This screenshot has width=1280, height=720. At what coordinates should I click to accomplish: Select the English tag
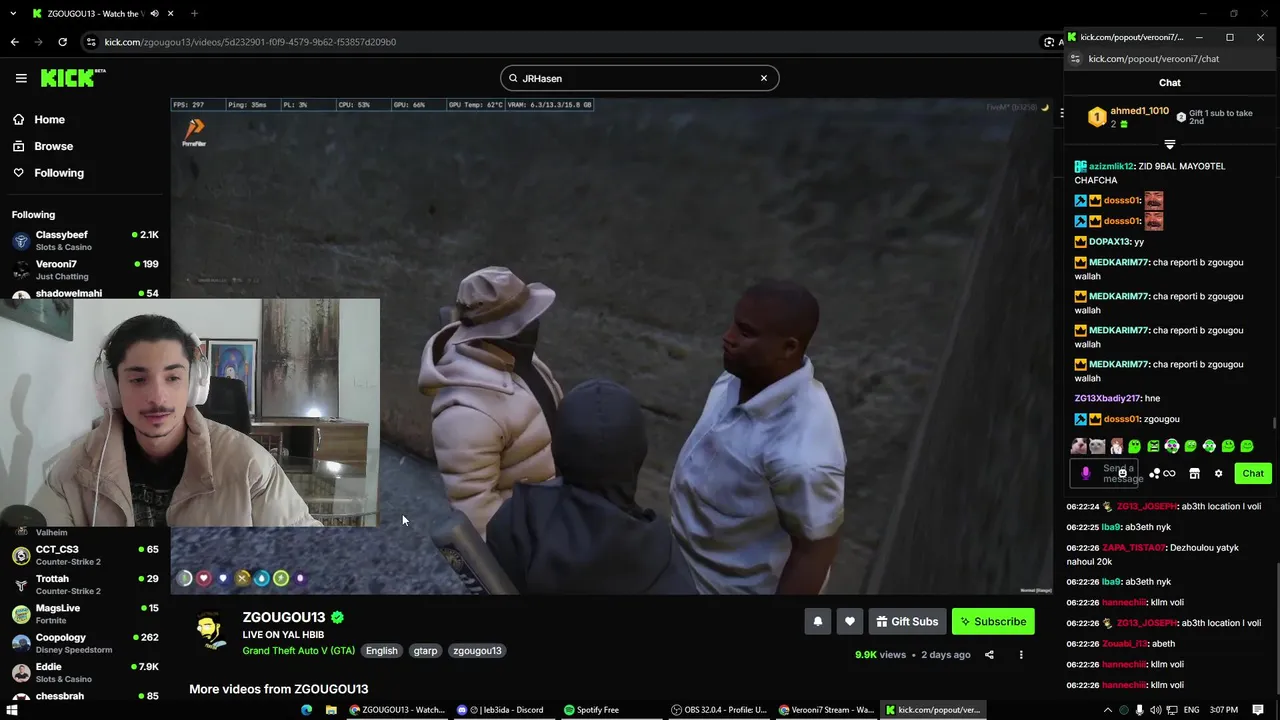(x=381, y=651)
